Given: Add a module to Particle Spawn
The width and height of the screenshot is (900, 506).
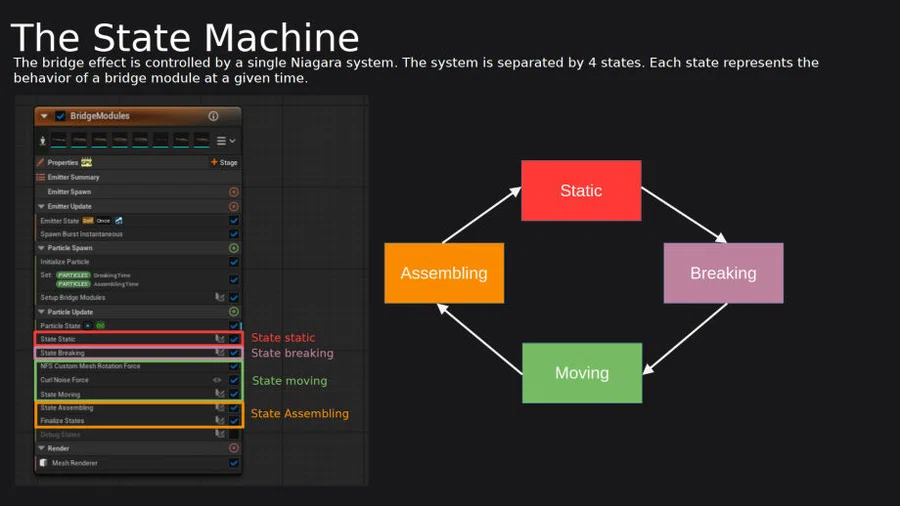Looking at the screenshot, I should [234, 248].
